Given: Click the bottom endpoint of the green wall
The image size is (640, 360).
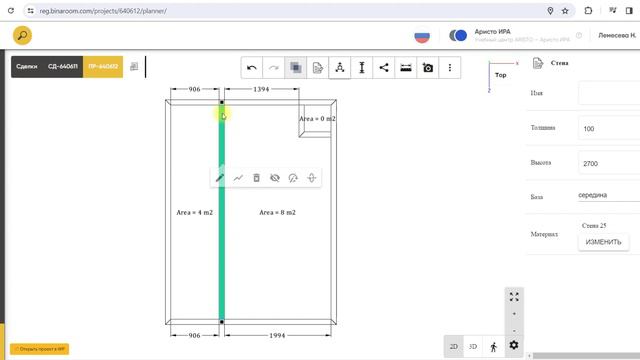Looking at the screenshot, I should tap(222, 322).
